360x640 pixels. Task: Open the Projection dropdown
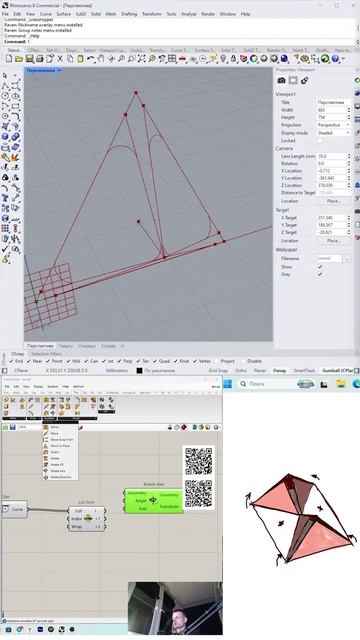[x=333, y=125]
